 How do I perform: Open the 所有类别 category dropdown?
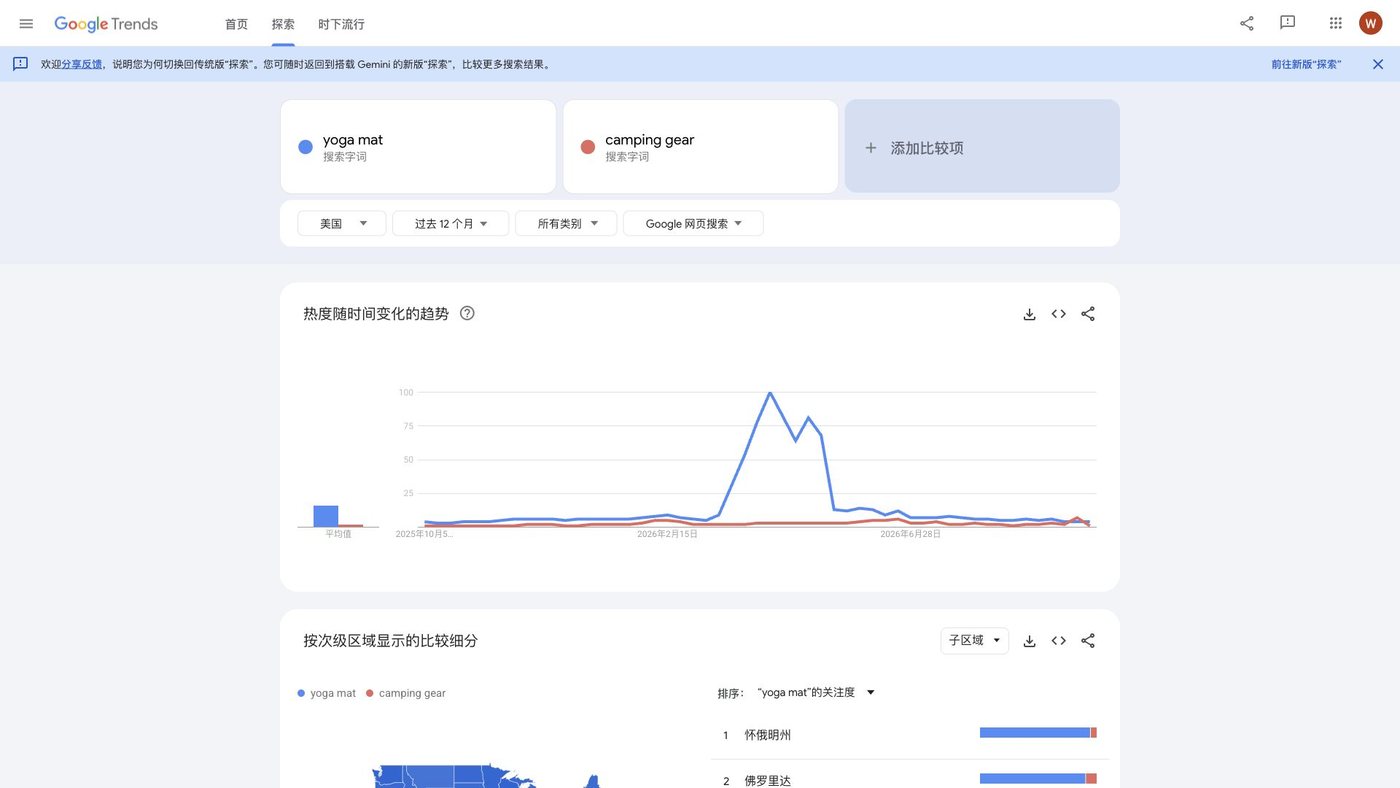566,223
